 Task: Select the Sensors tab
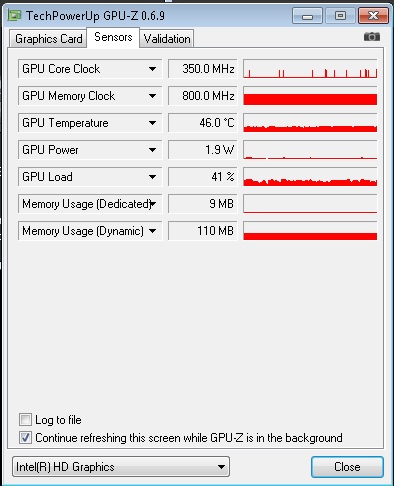[113, 37]
